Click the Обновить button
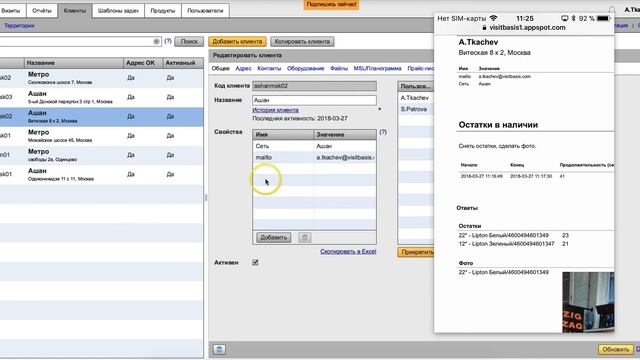Viewport: 640px width, 360px height. pos(616,349)
